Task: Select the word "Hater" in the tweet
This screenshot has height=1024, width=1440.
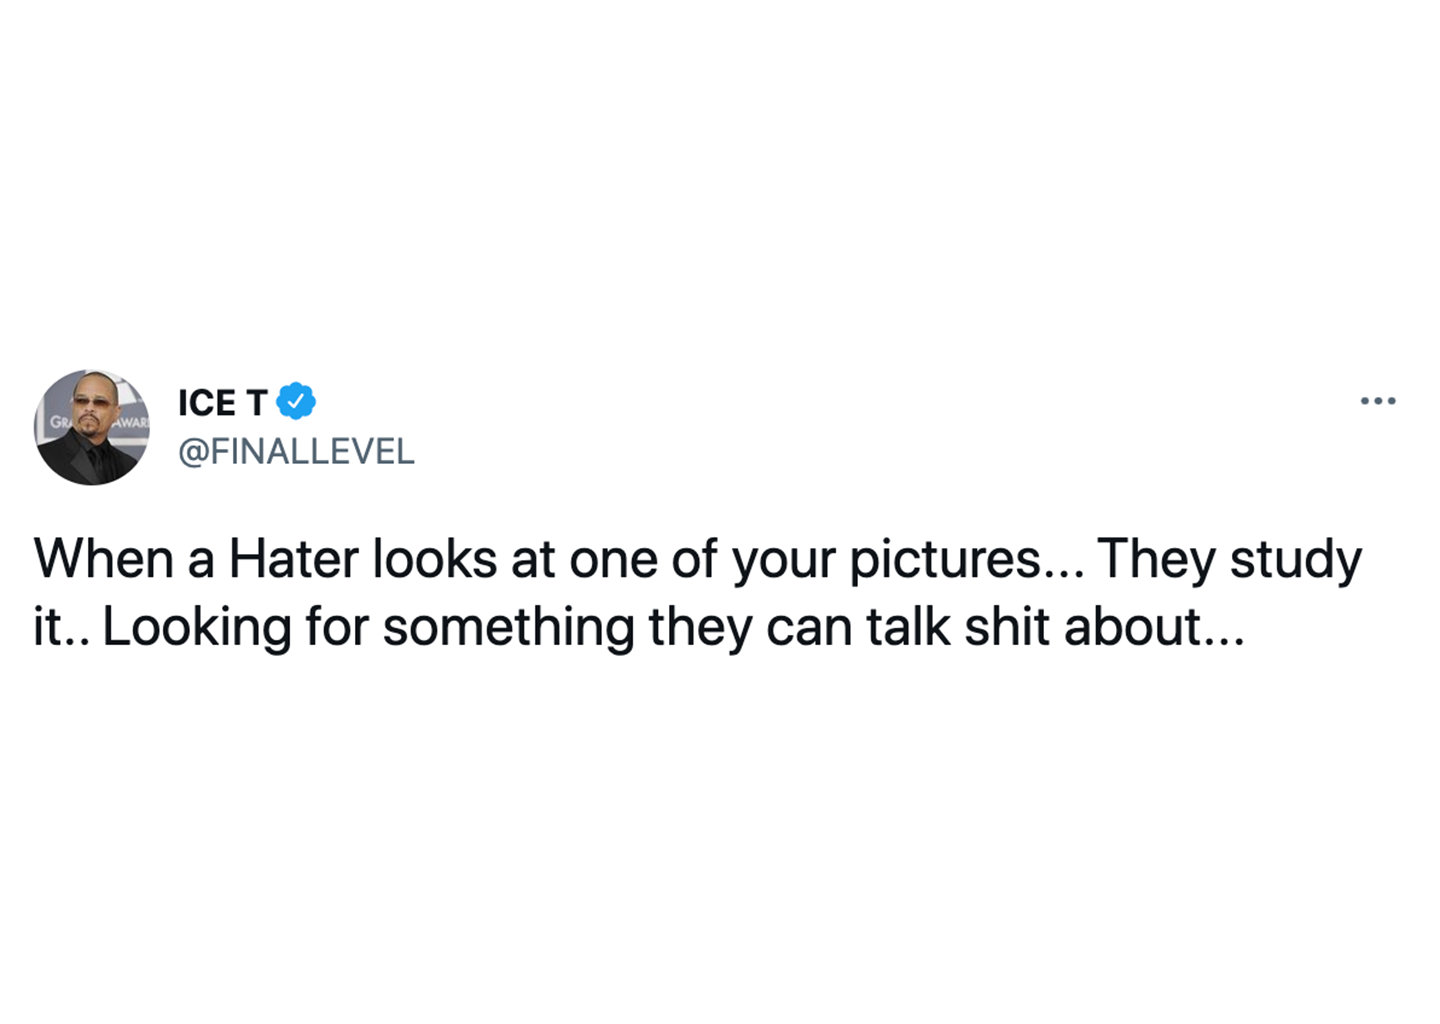Action: (294, 558)
